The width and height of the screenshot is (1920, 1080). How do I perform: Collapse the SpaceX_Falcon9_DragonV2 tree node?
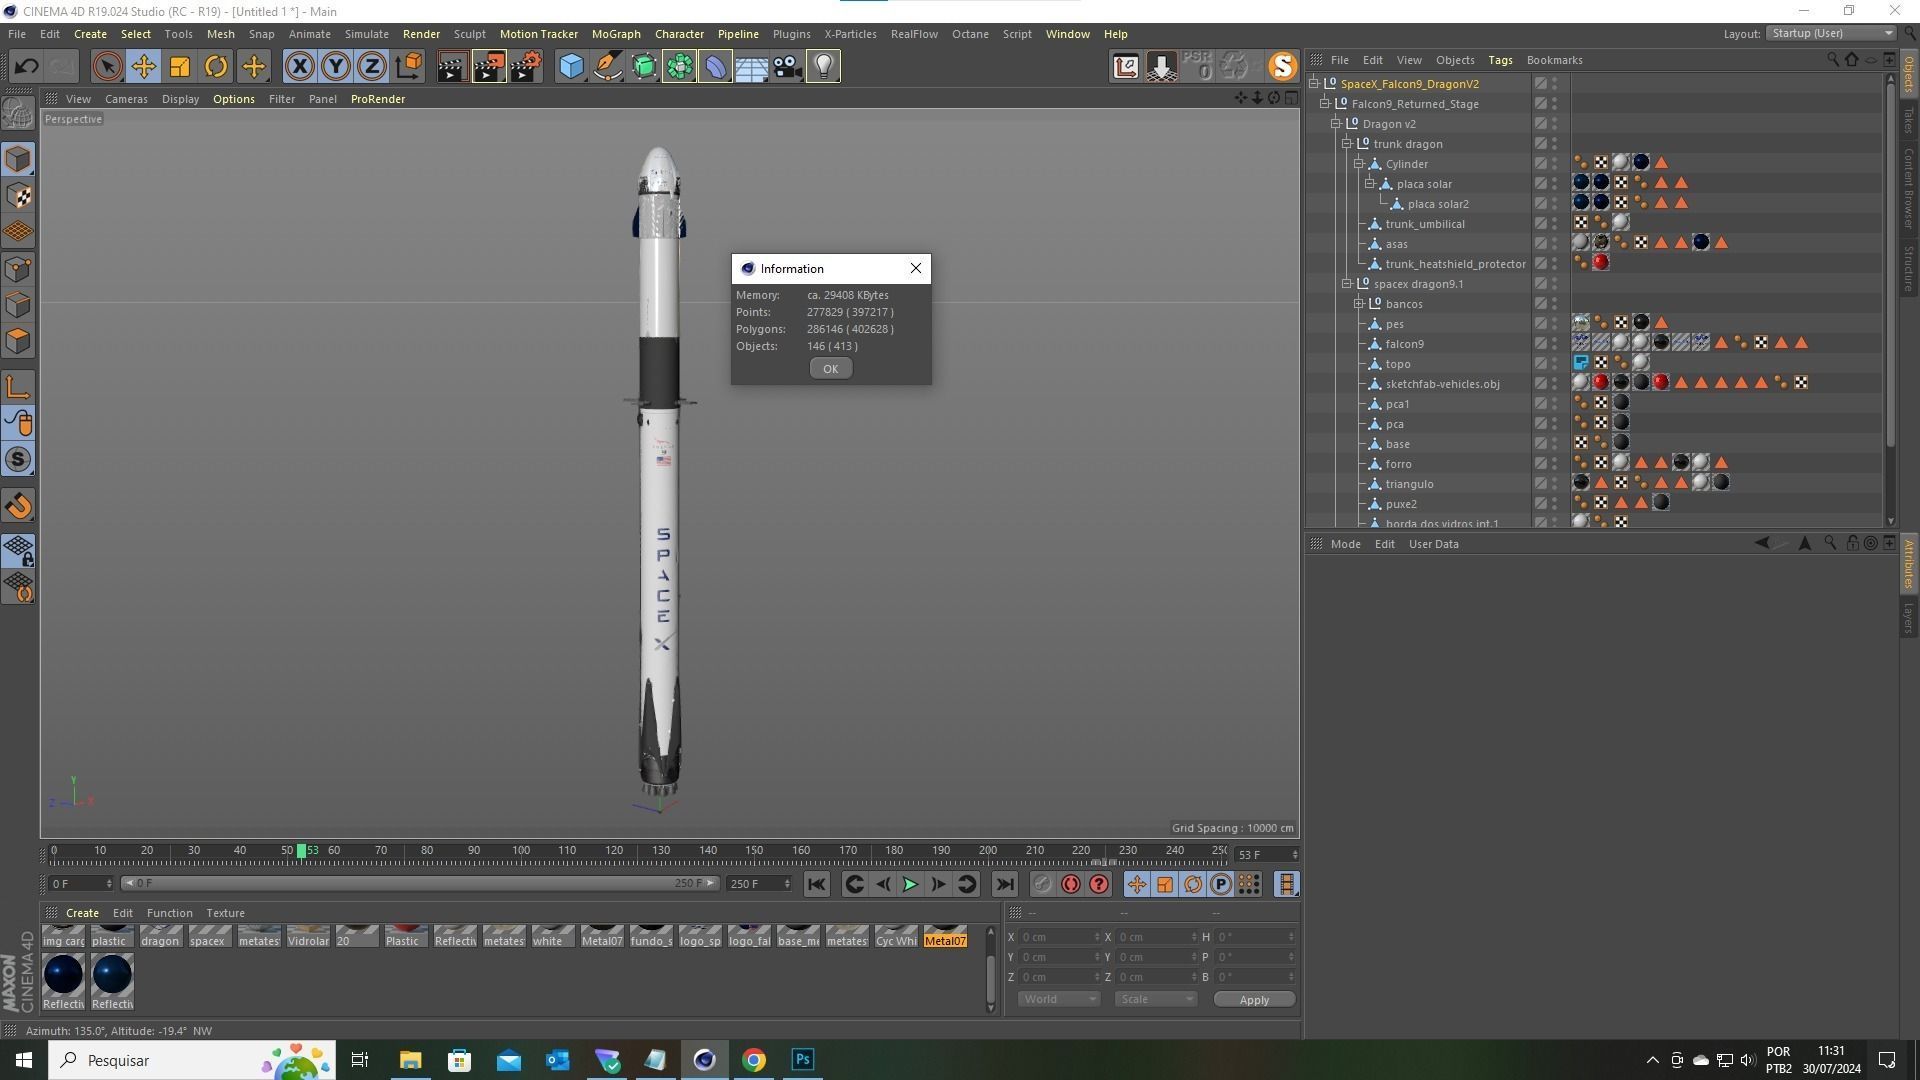pos(1314,84)
